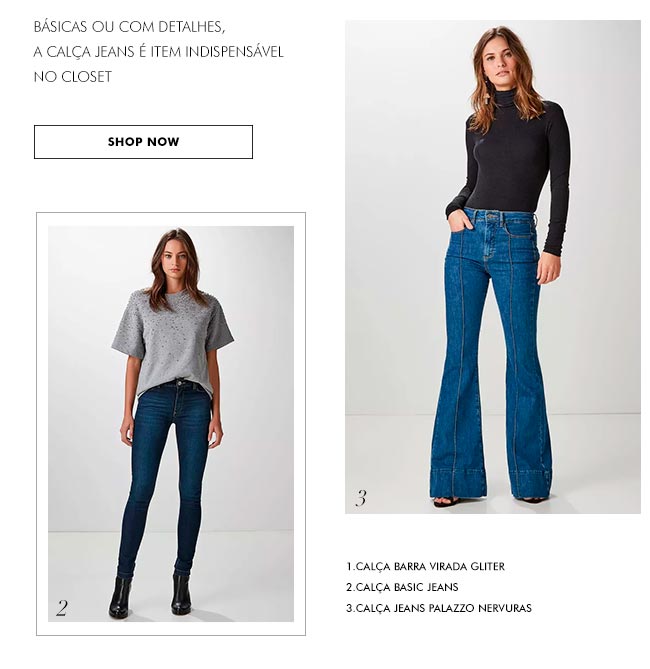
Task: Open the 2.Calça Basic Jeans item
Action: (402, 587)
